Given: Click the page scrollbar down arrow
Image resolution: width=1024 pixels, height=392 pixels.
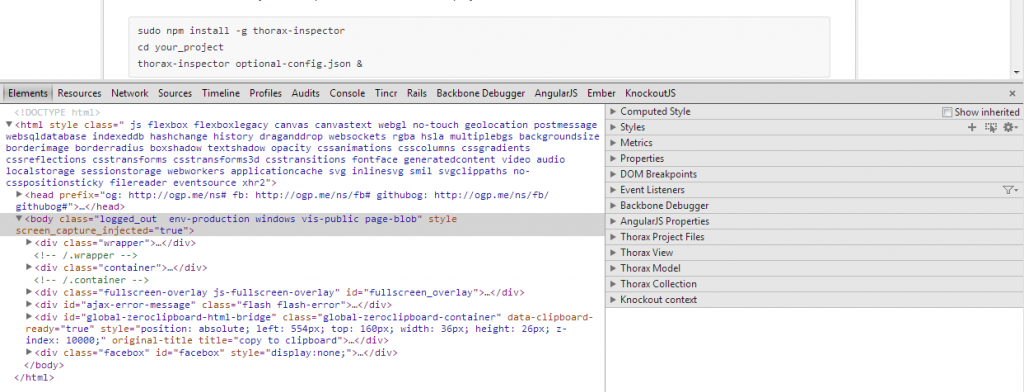Looking at the screenshot, I should 1017,72.
